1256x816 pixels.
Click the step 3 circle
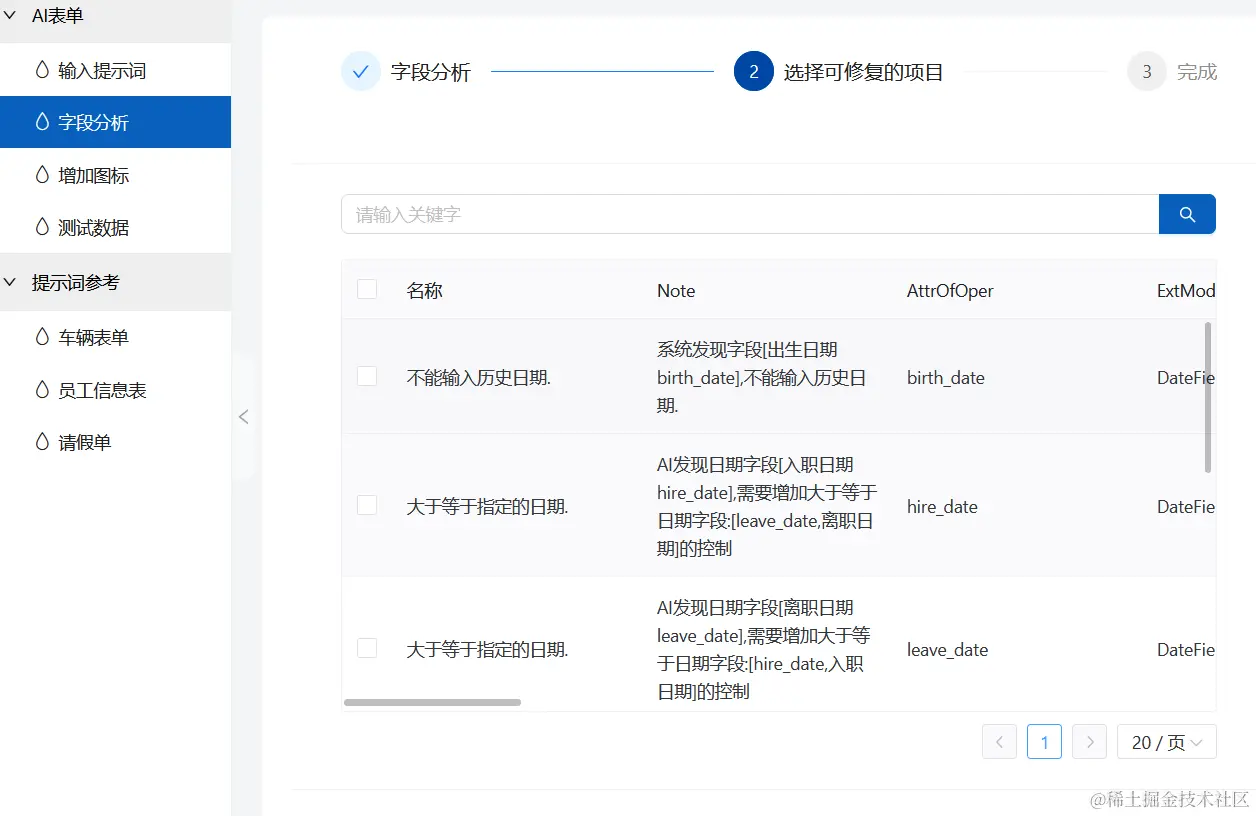pos(1147,71)
